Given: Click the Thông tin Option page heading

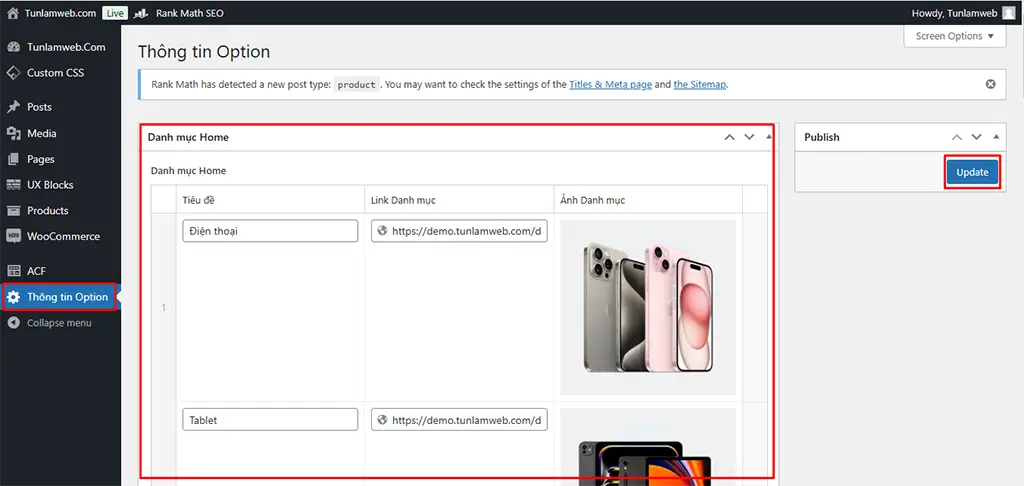Looking at the screenshot, I should point(204,52).
